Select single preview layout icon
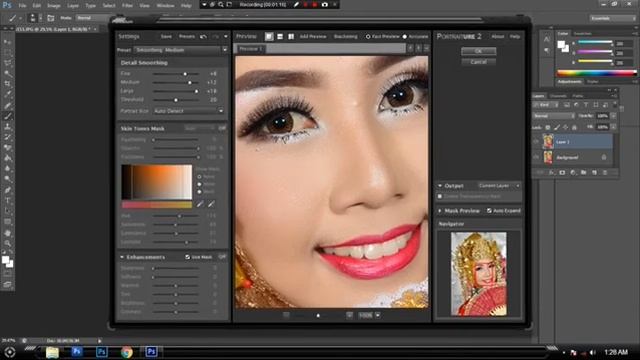This screenshot has width=640, height=360. (269, 37)
